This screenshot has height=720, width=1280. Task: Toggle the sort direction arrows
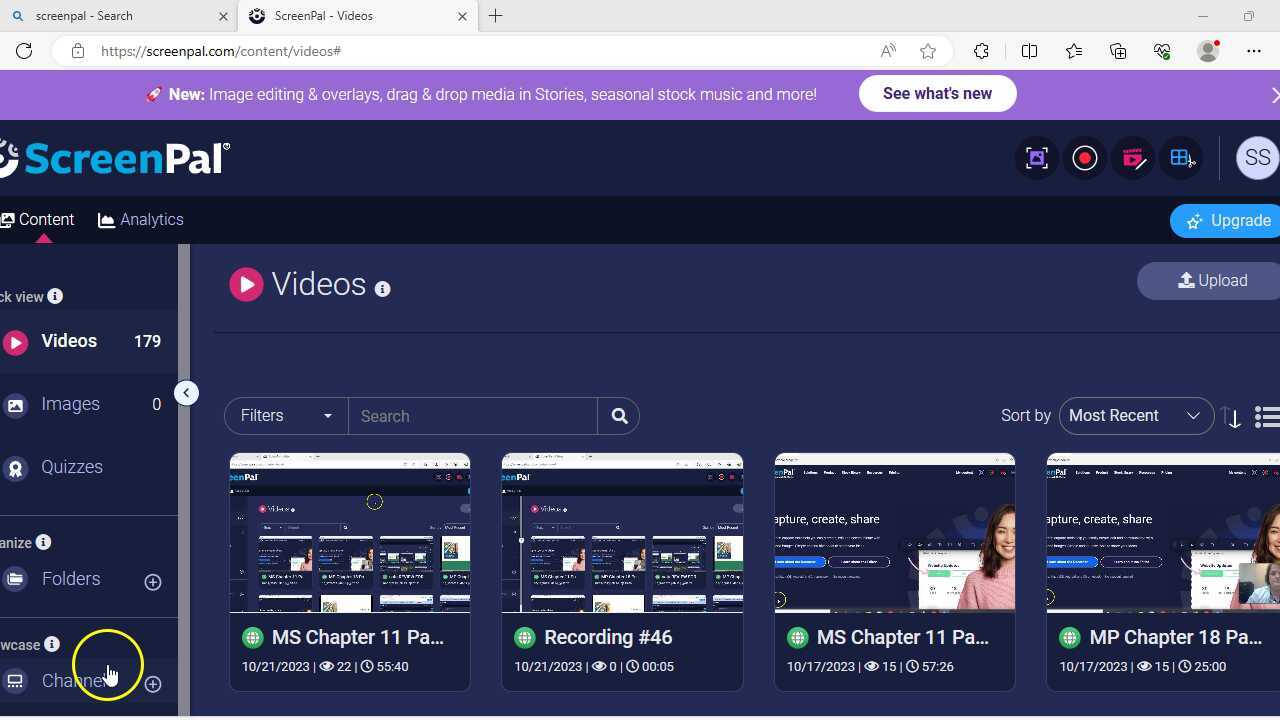(1233, 418)
